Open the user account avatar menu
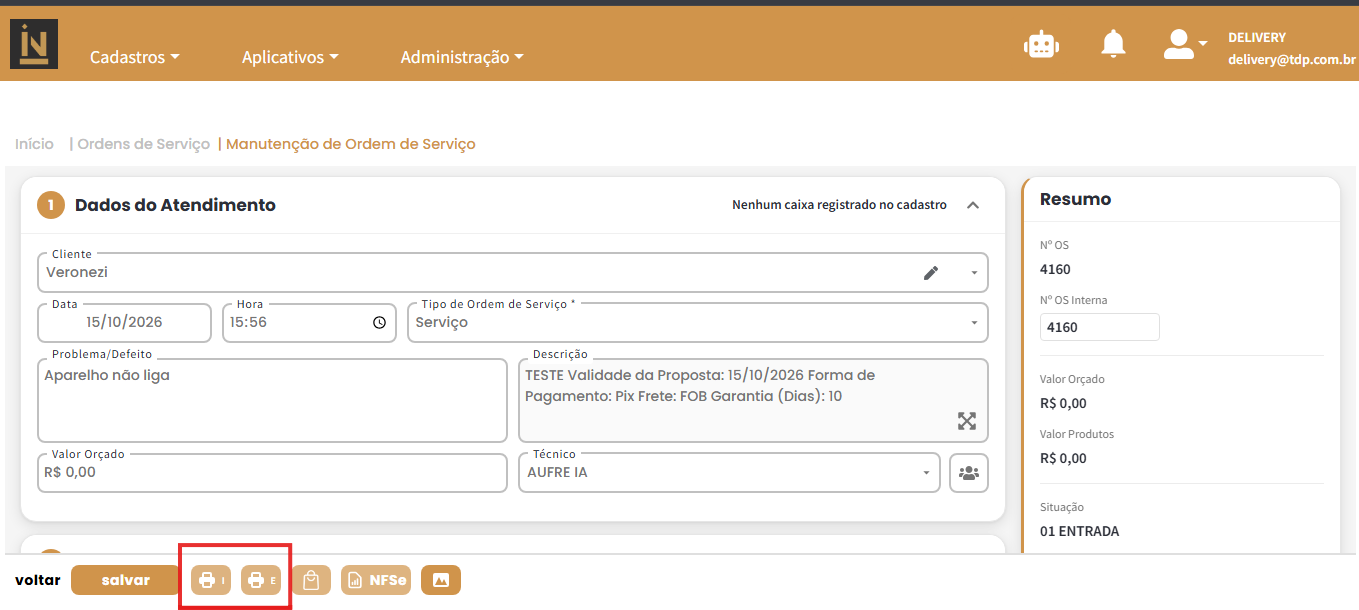Screen dimensions: 1359x610 pos(1185,44)
